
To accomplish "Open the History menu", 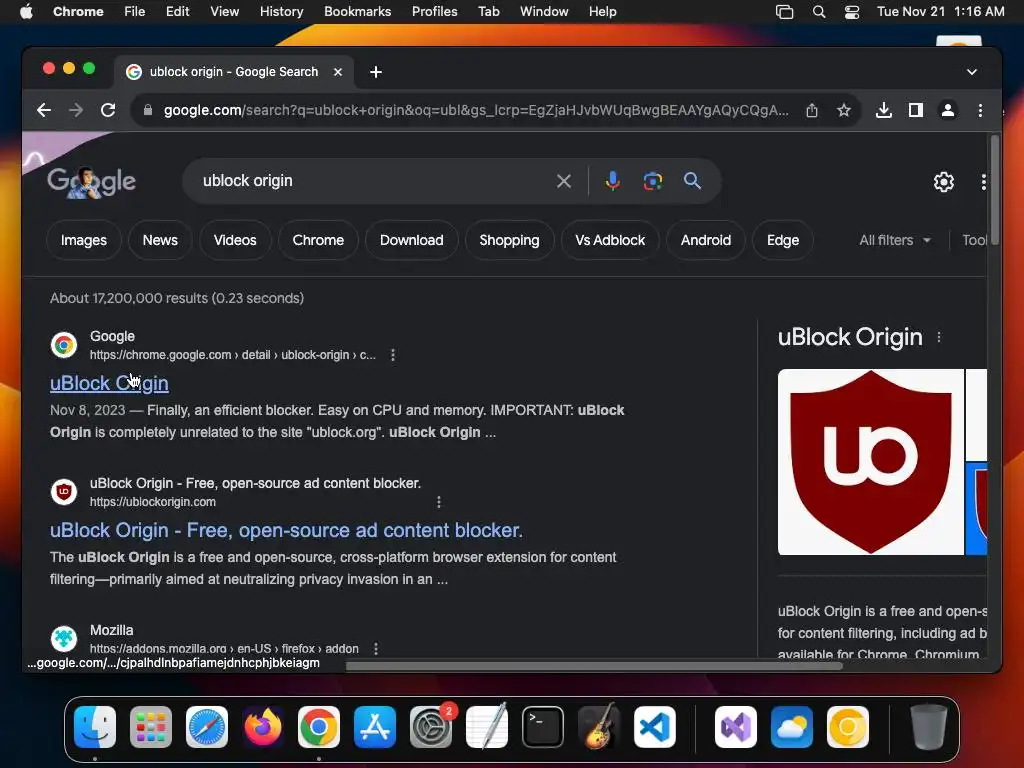I will [x=281, y=12].
